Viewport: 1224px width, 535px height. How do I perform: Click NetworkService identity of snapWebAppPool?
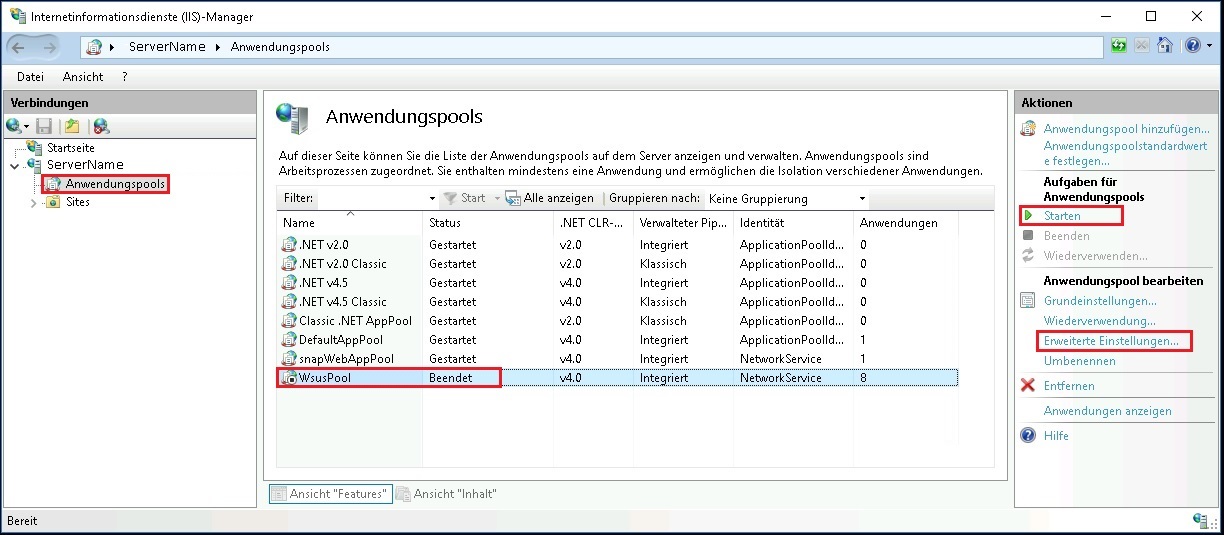pos(781,359)
